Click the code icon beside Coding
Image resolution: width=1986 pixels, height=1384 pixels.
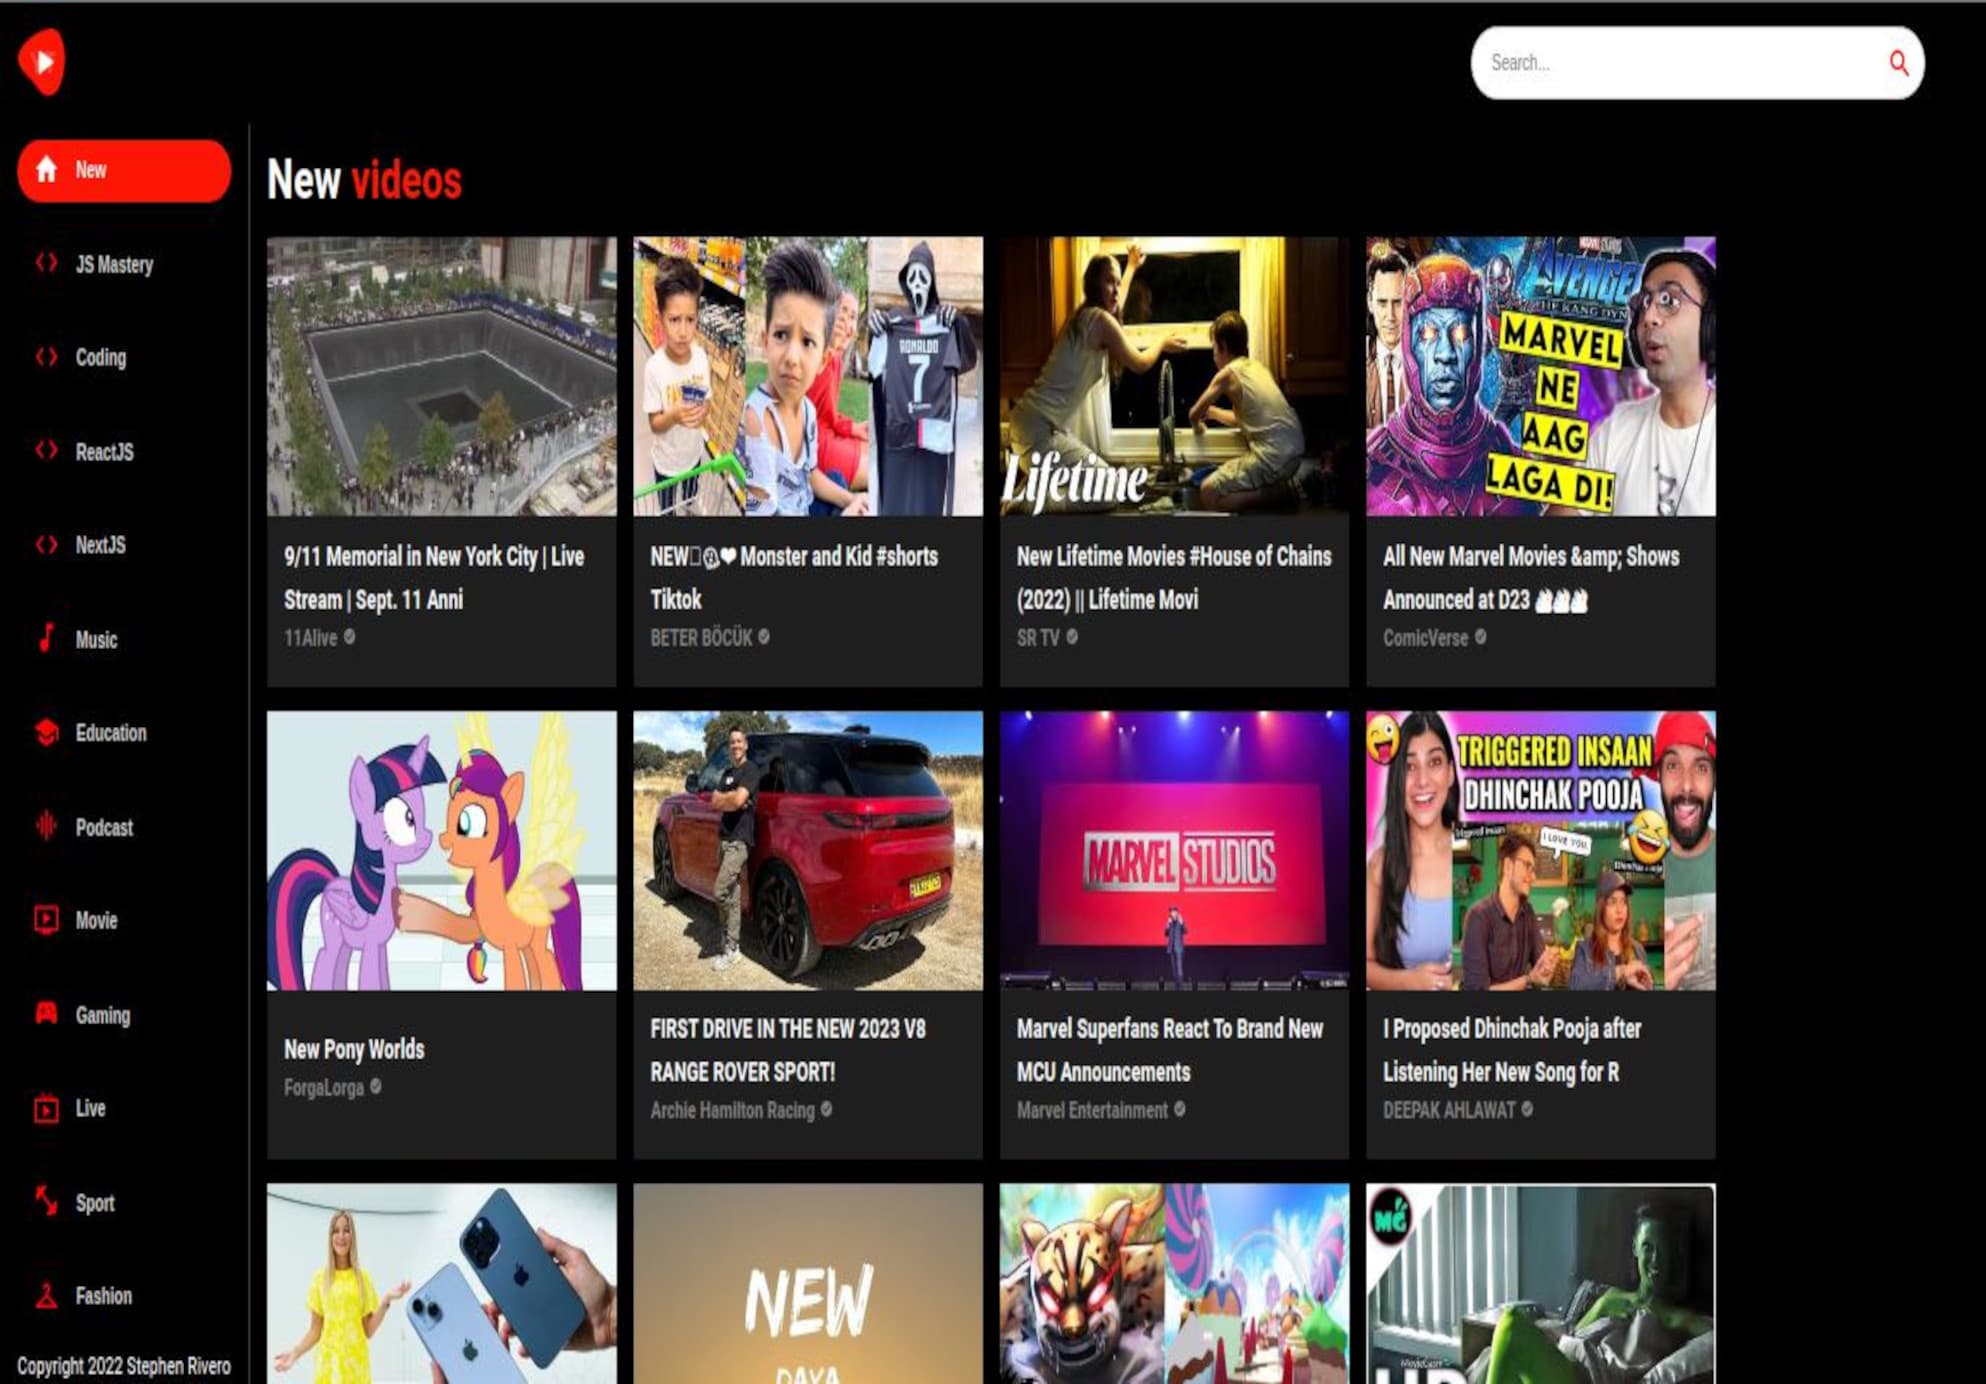[x=46, y=357]
